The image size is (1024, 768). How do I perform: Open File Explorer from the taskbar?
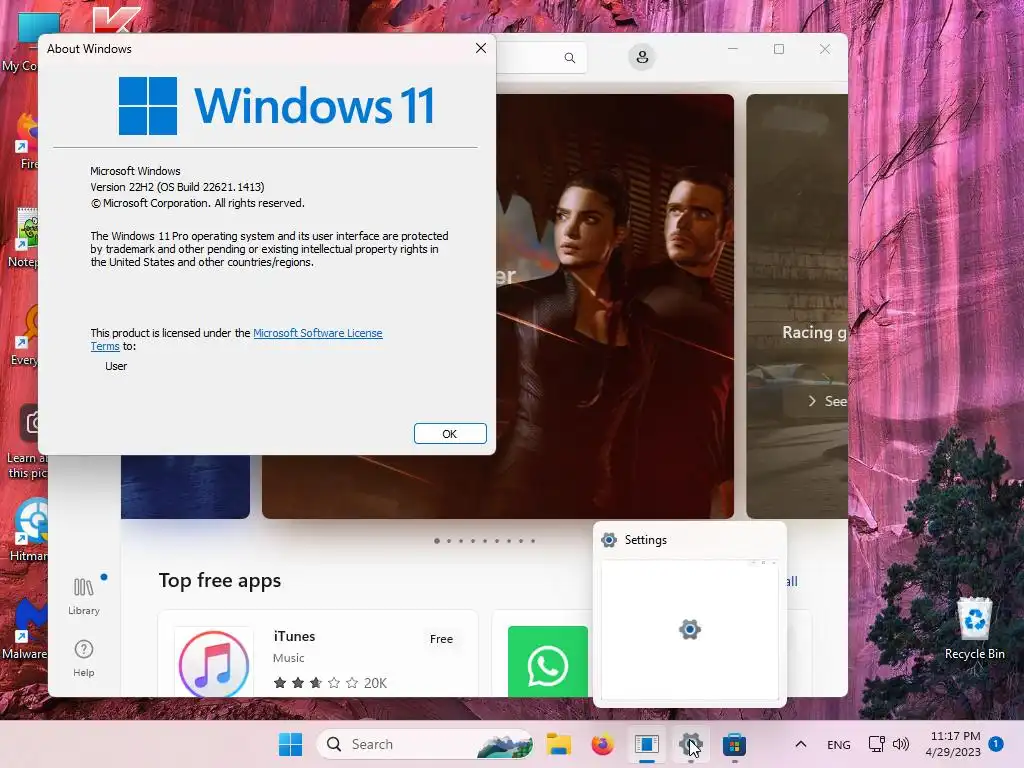point(559,744)
